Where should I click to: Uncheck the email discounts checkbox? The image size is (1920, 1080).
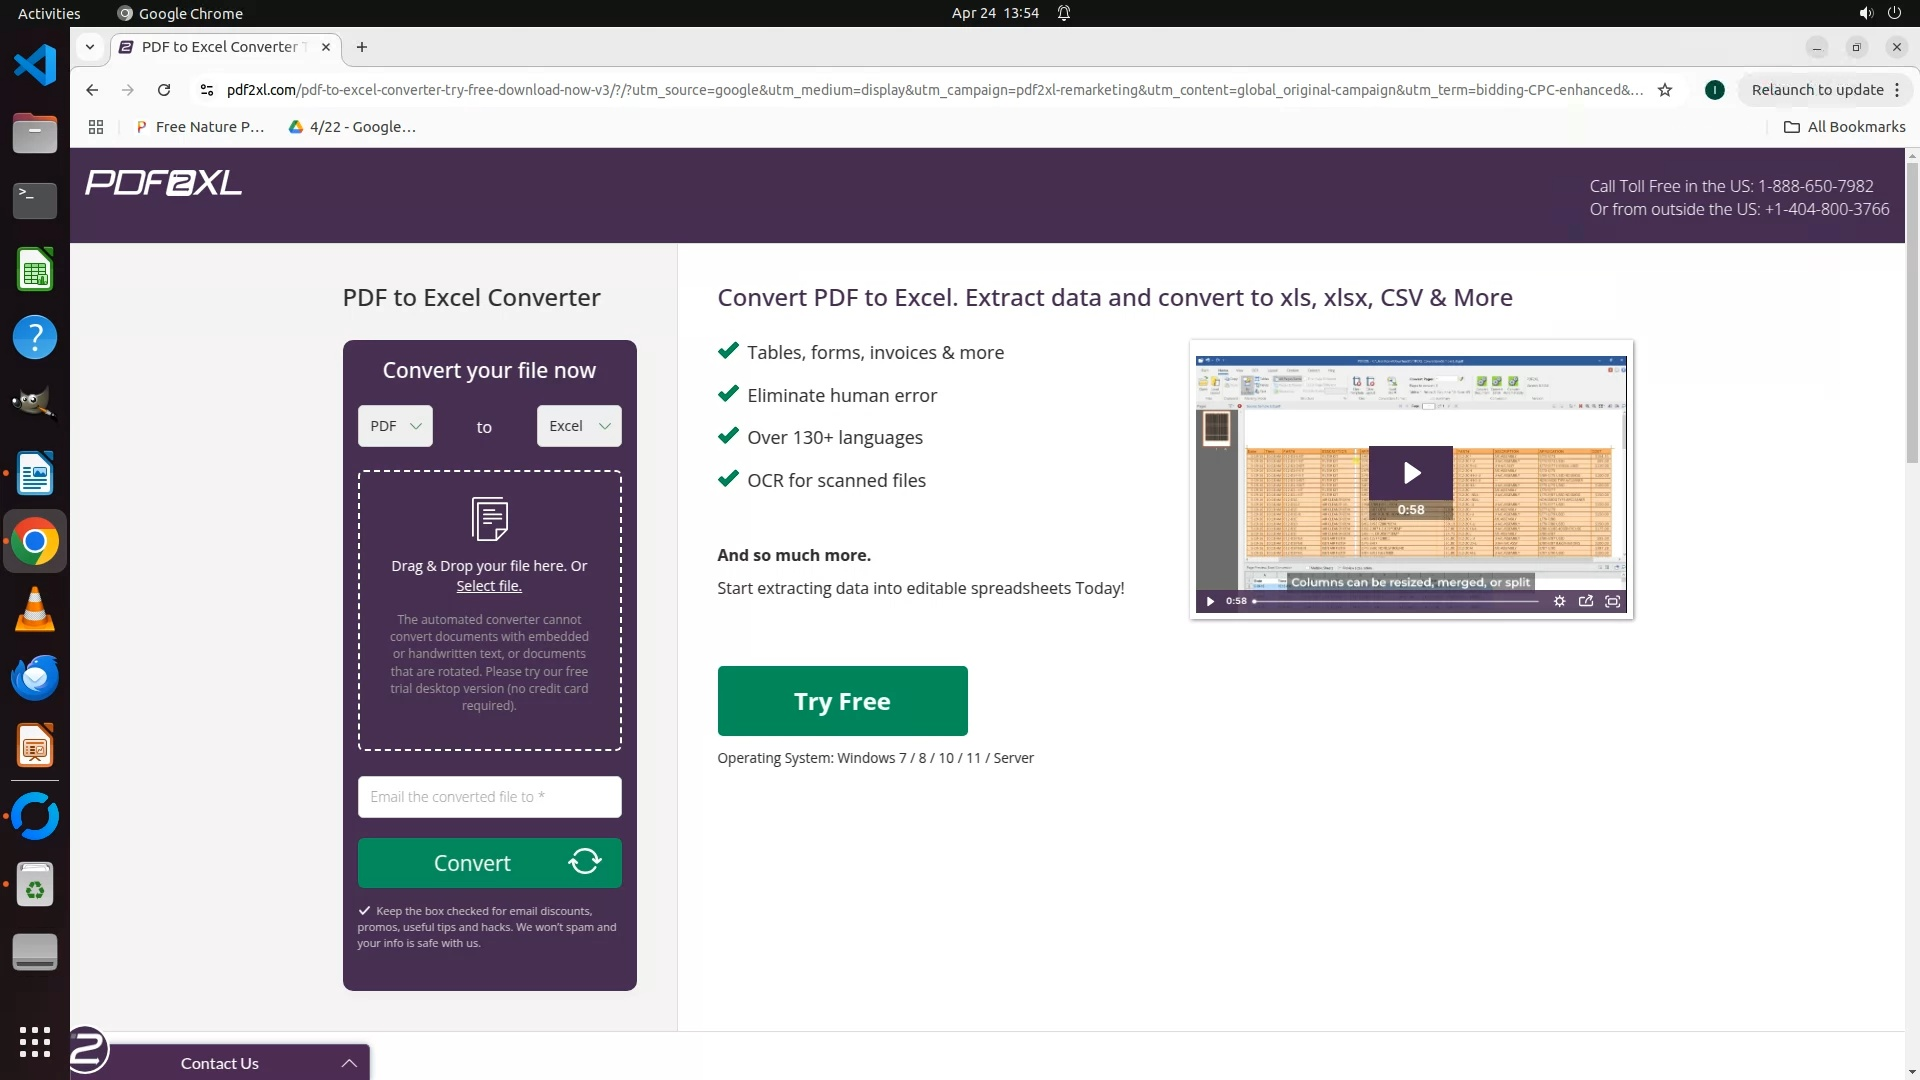point(365,911)
